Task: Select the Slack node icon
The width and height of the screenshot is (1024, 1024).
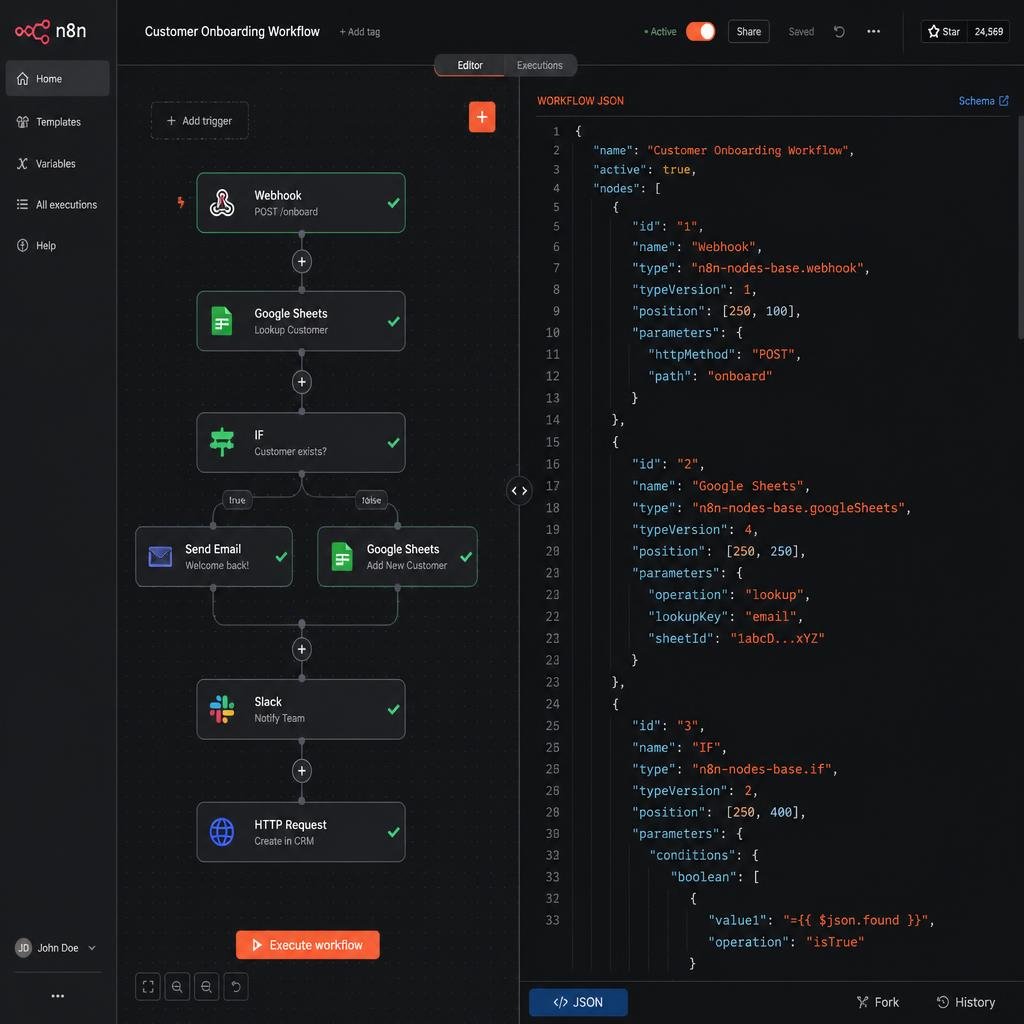Action: [x=222, y=709]
